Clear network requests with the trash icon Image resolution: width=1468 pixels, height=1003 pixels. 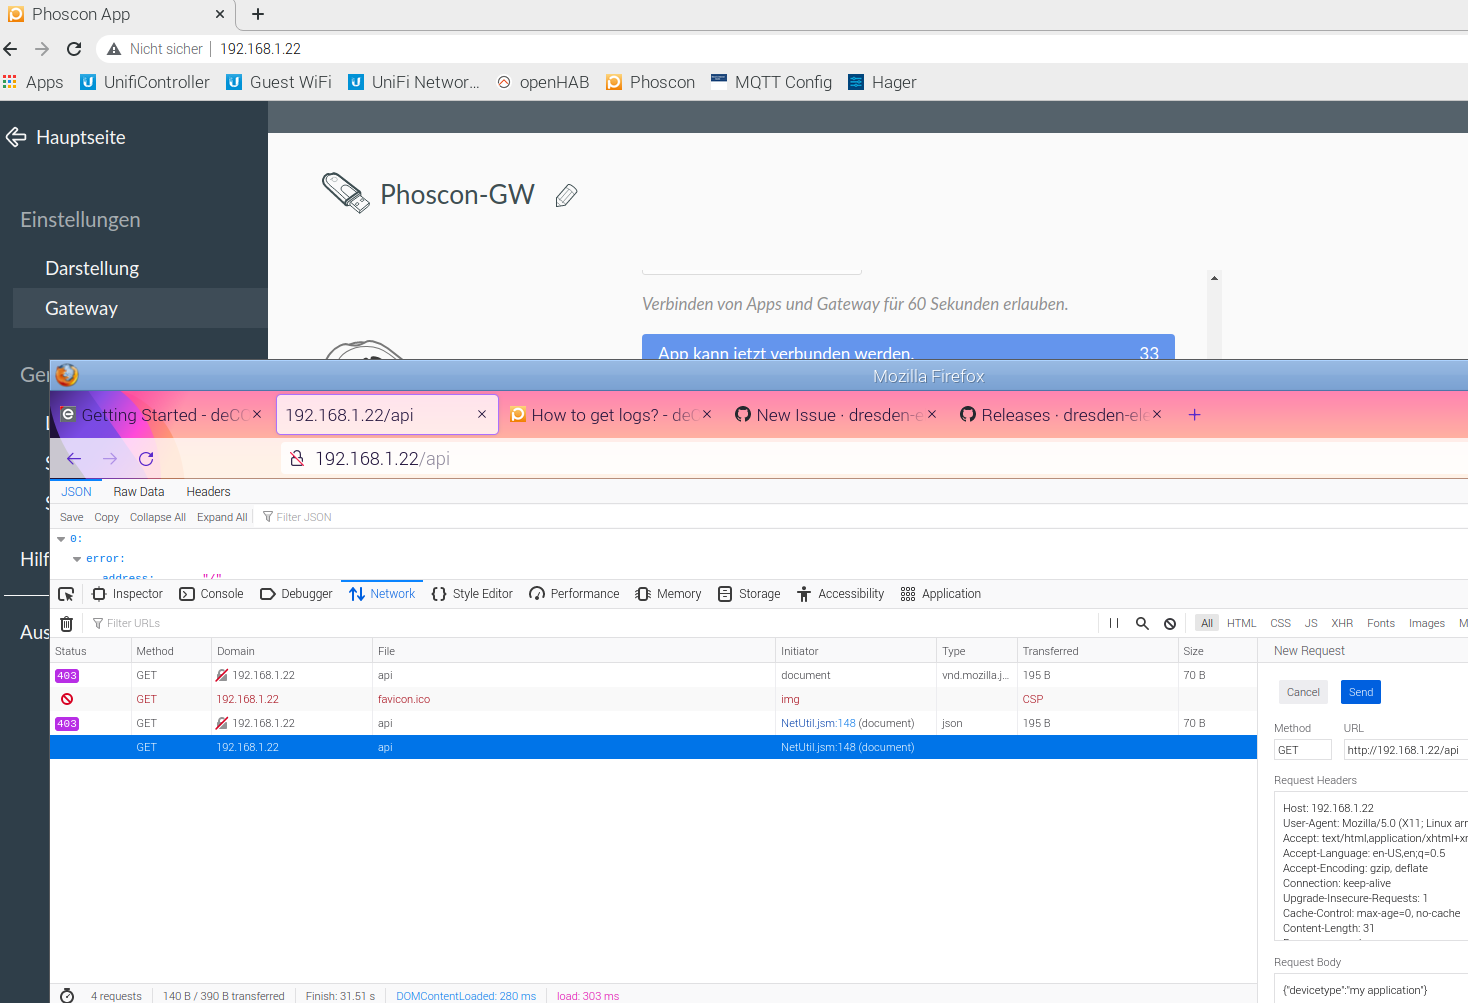[x=66, y=622]
